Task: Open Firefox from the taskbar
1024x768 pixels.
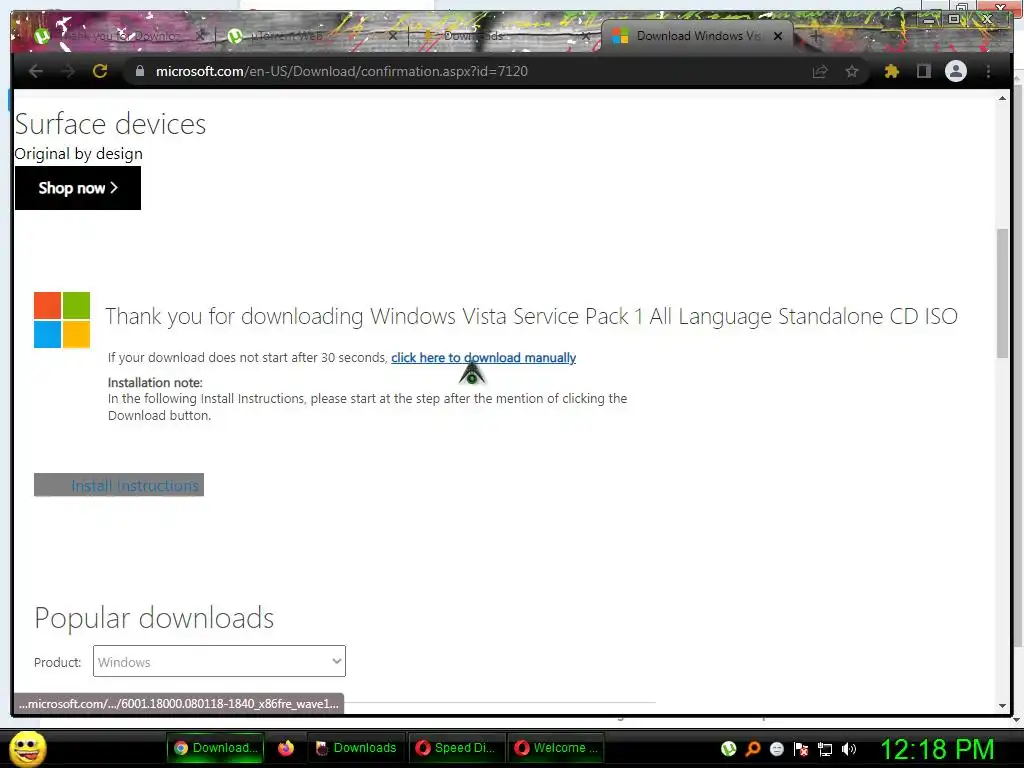Action: coord(286,748)
